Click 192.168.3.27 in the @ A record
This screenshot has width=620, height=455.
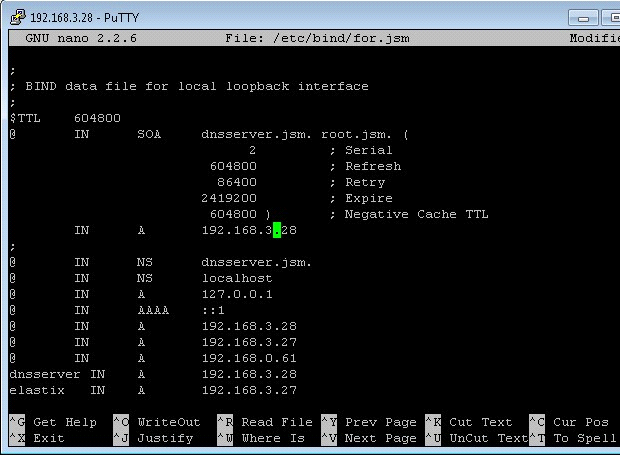(x=249, y=342)
